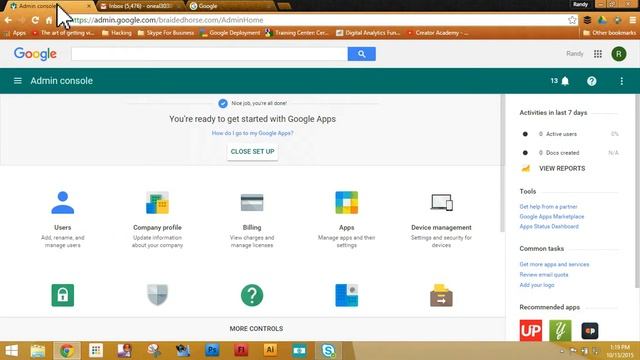Expand the MORE CONTROLS bar
This screenshot has width=640, height=360.
[253, 329]
